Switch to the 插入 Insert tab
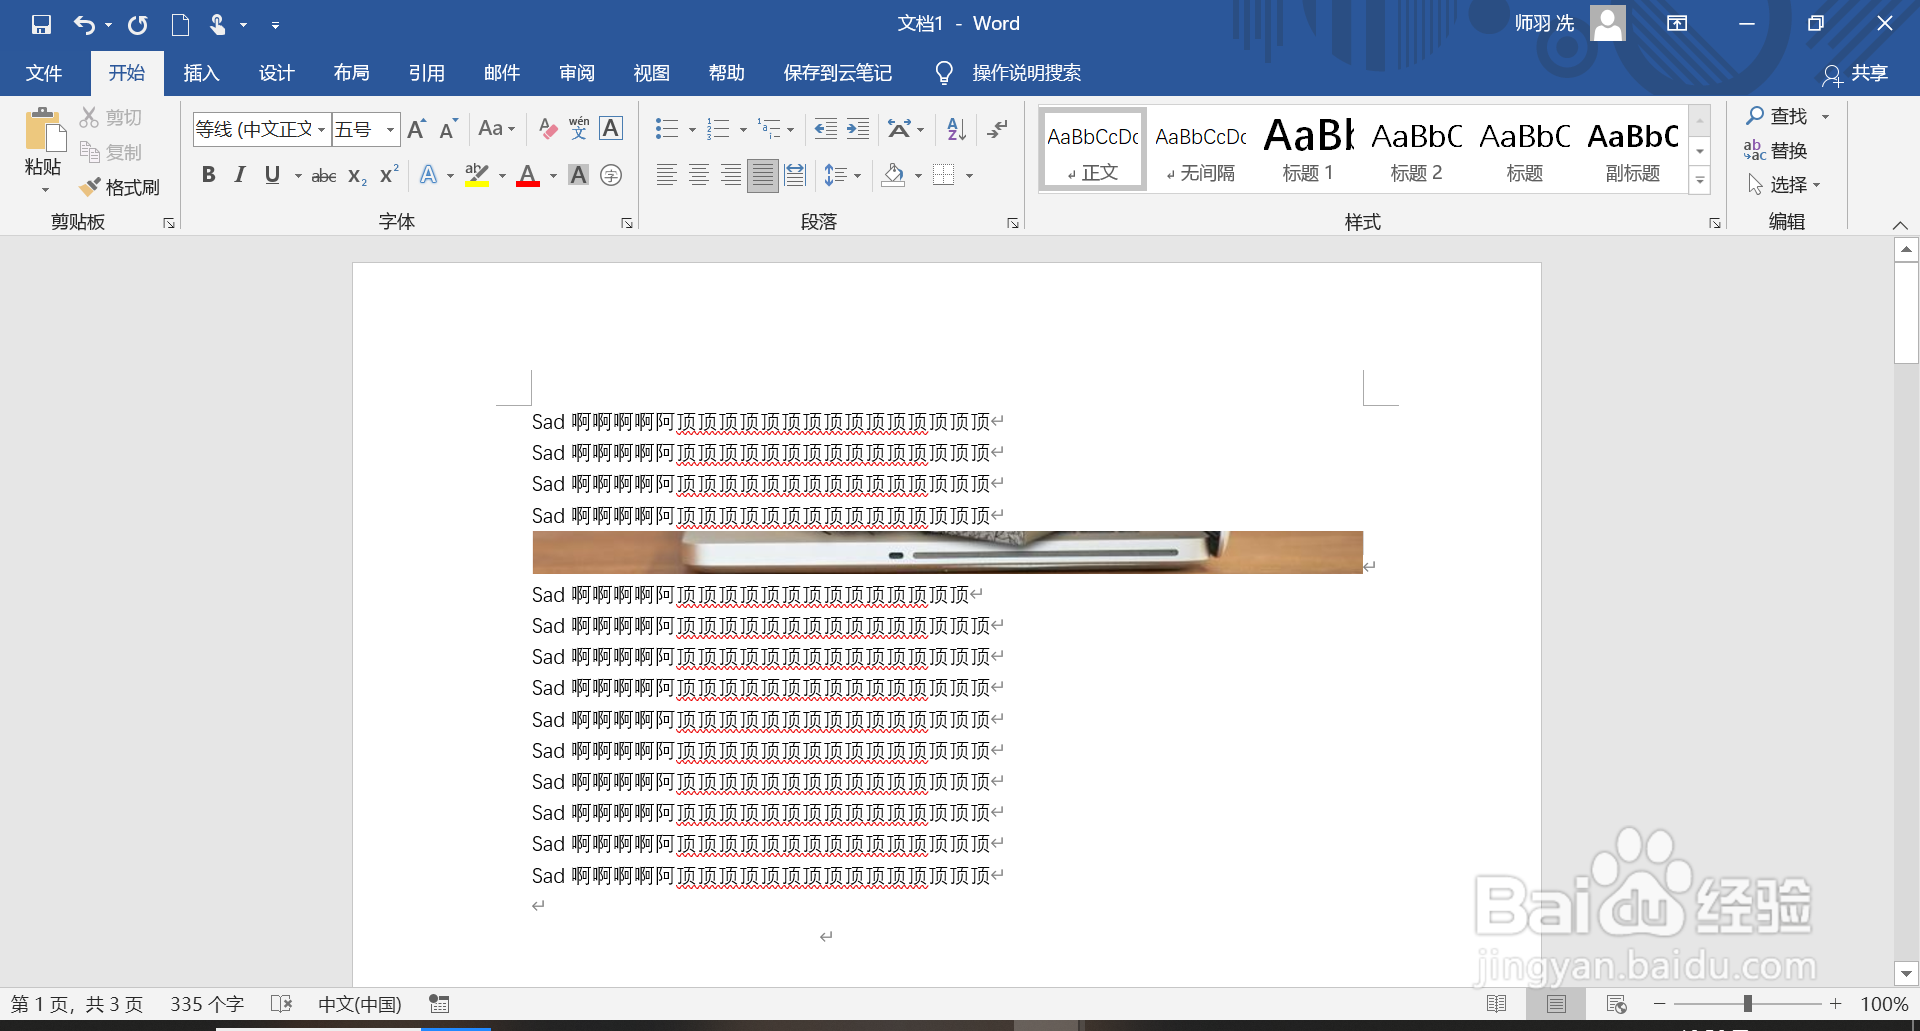 201,73
